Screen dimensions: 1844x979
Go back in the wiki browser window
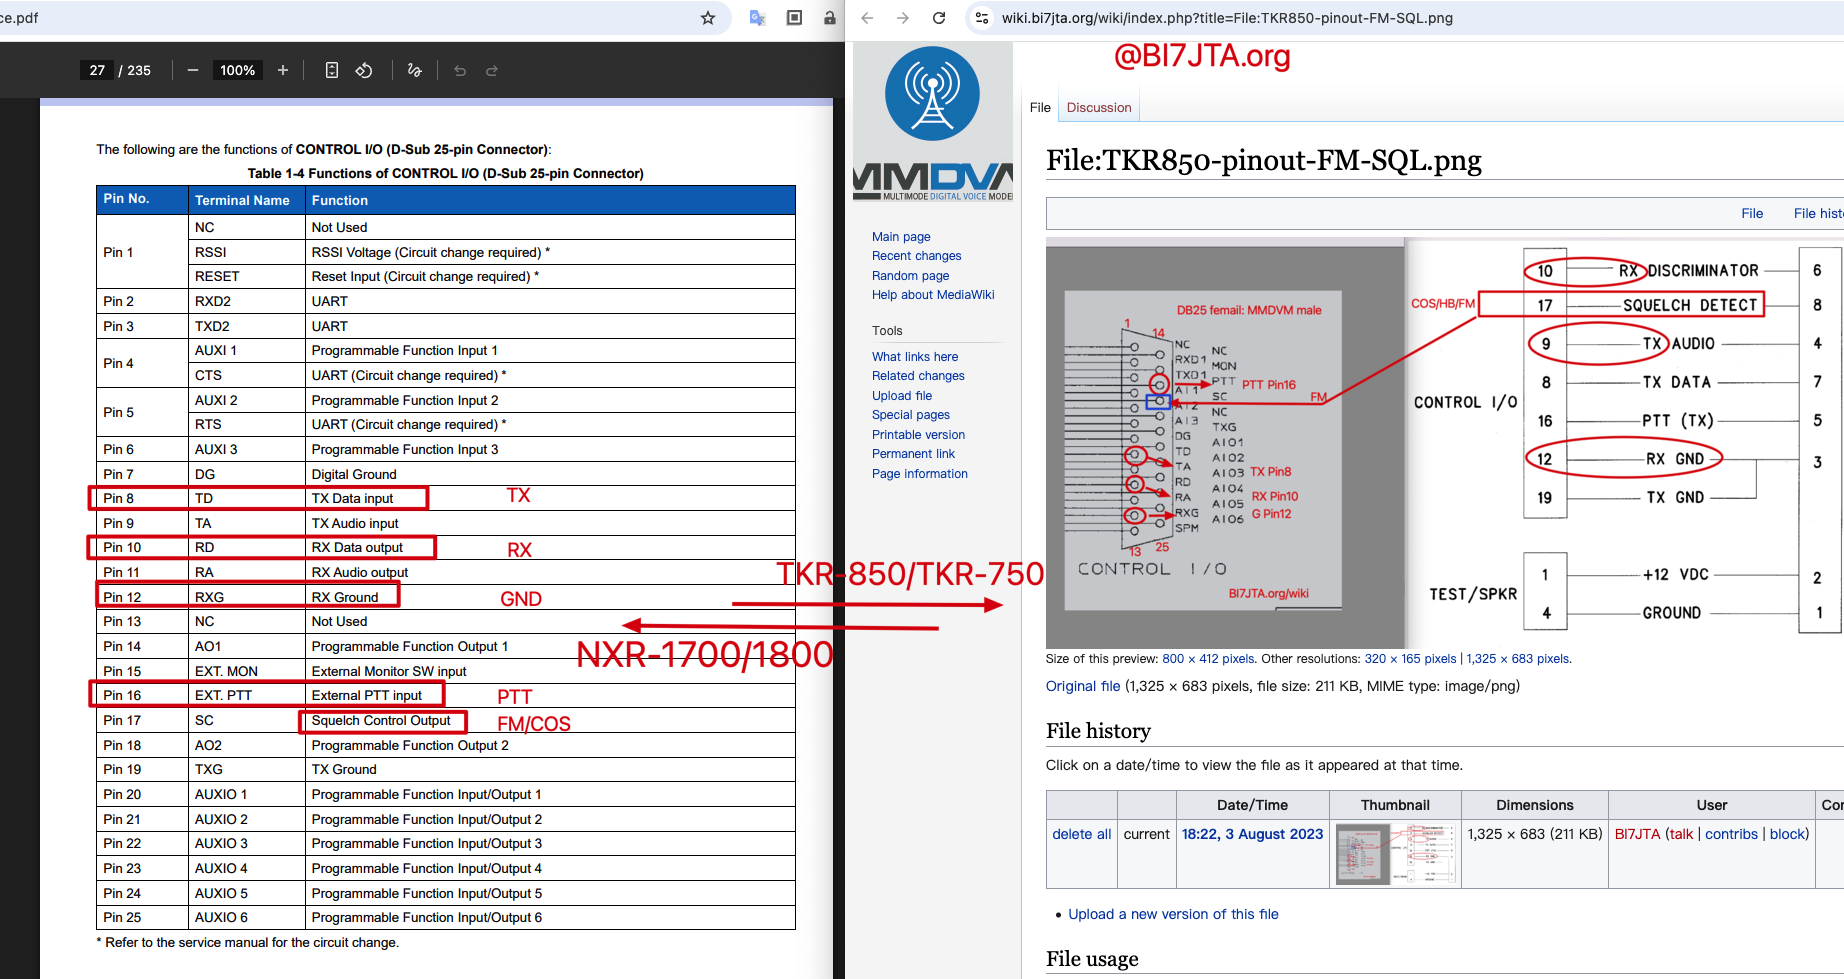(x=867, y=18)
